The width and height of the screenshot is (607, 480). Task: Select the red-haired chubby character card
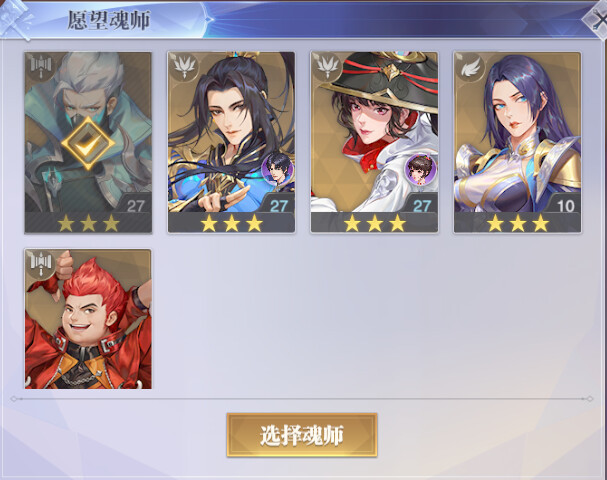click(88, 319)
